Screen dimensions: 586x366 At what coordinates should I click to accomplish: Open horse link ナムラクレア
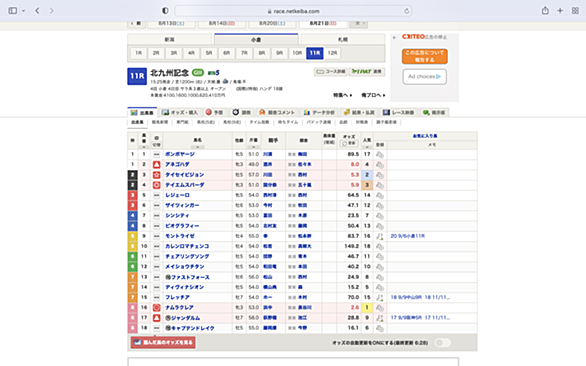179,308
